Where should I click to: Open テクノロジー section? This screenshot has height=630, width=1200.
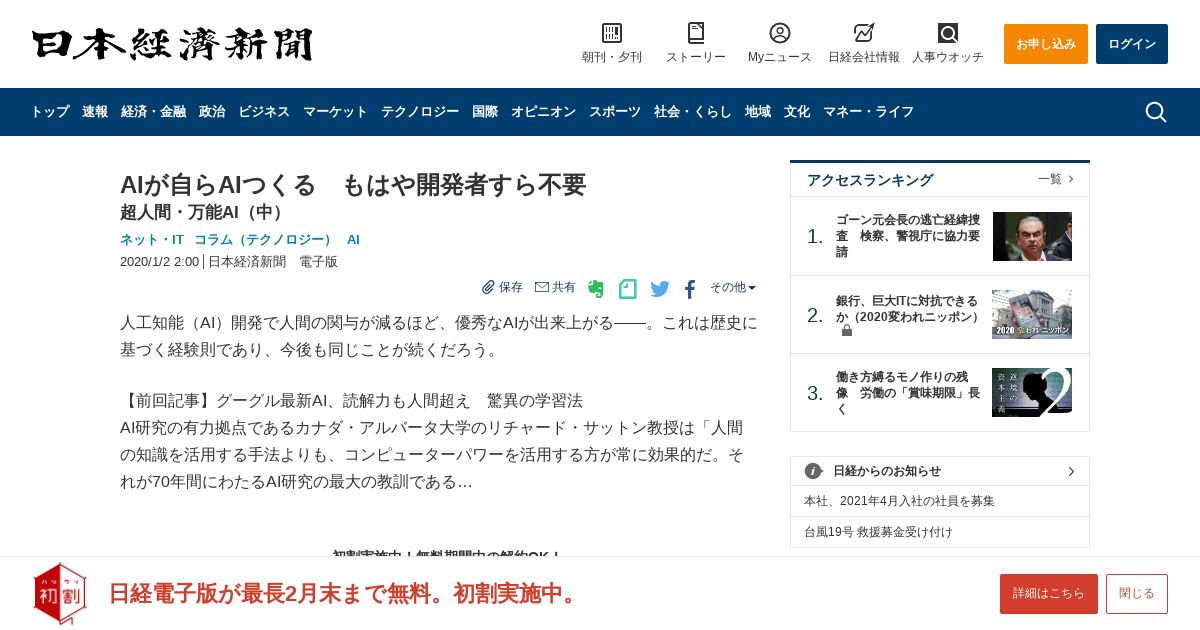(420, 112)
